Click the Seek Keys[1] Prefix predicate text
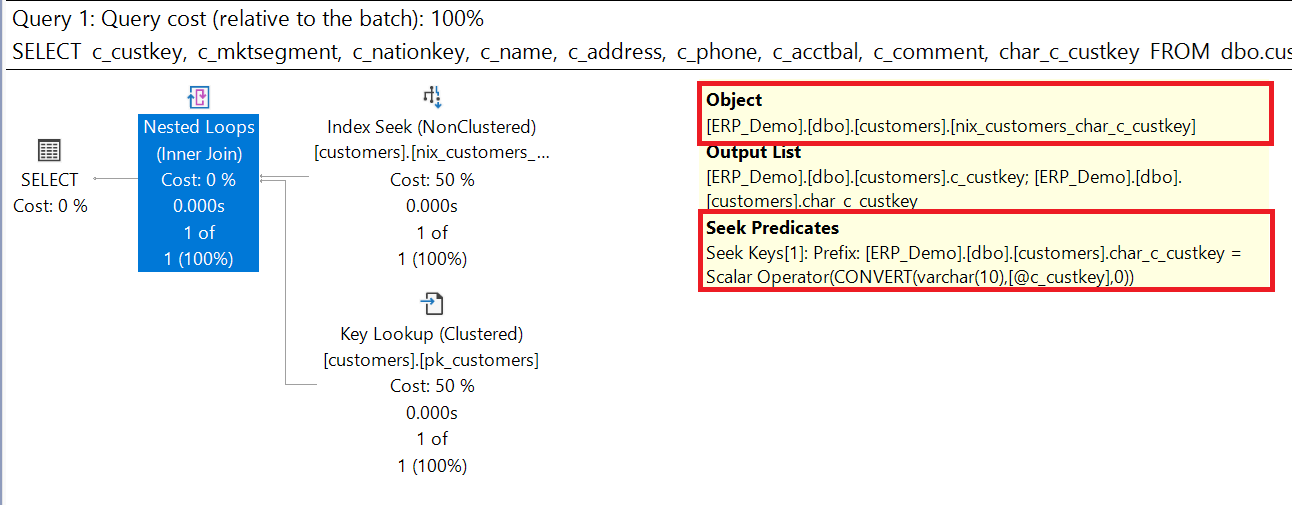The width and height of the screenshot is (1292, 505). (973, 266)
